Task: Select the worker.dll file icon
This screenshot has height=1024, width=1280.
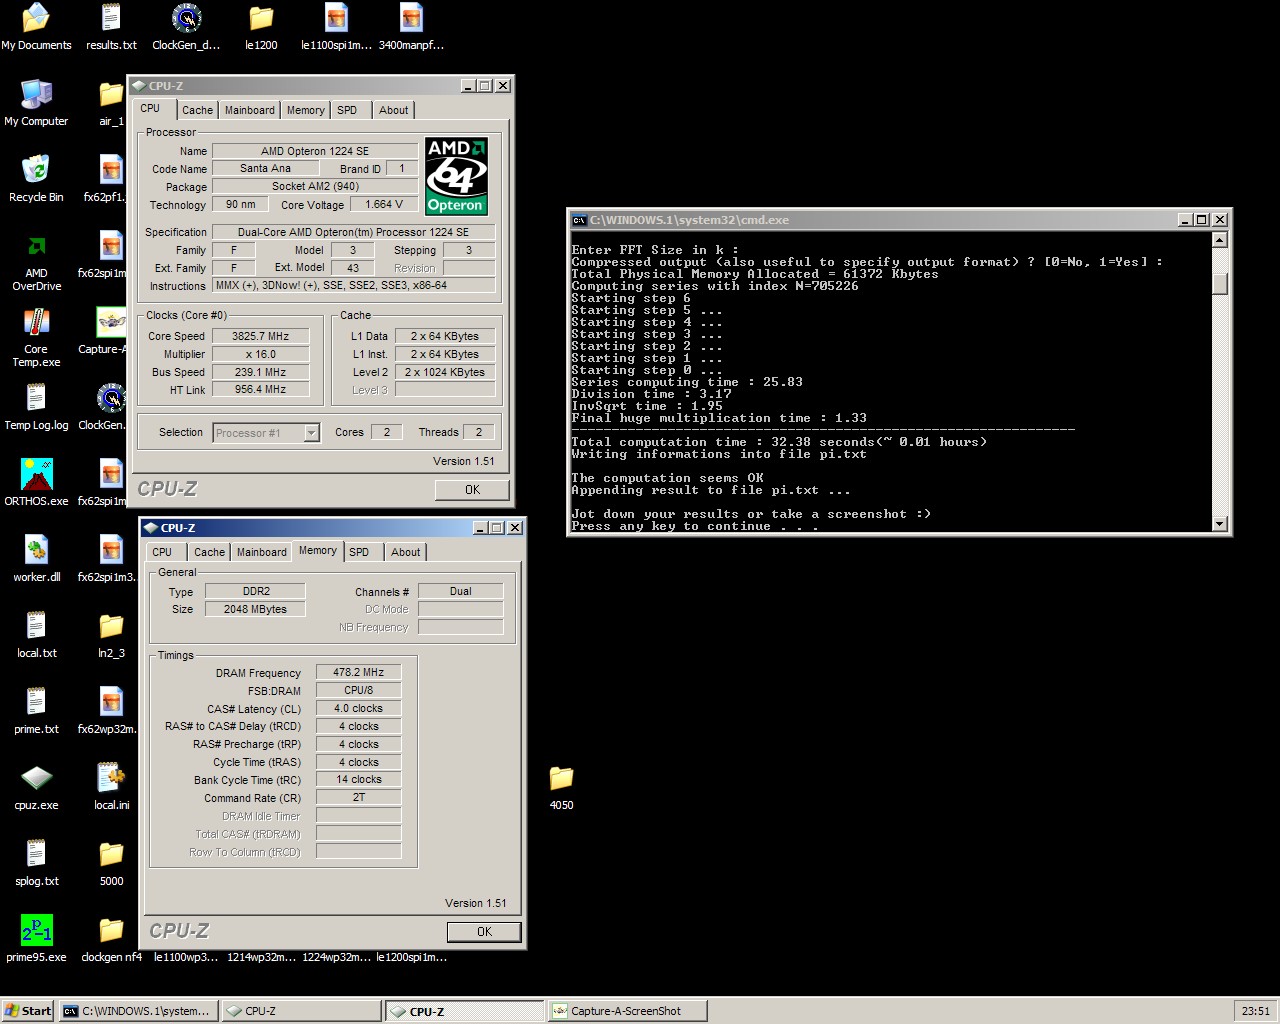Action: (x=36, y=550)
